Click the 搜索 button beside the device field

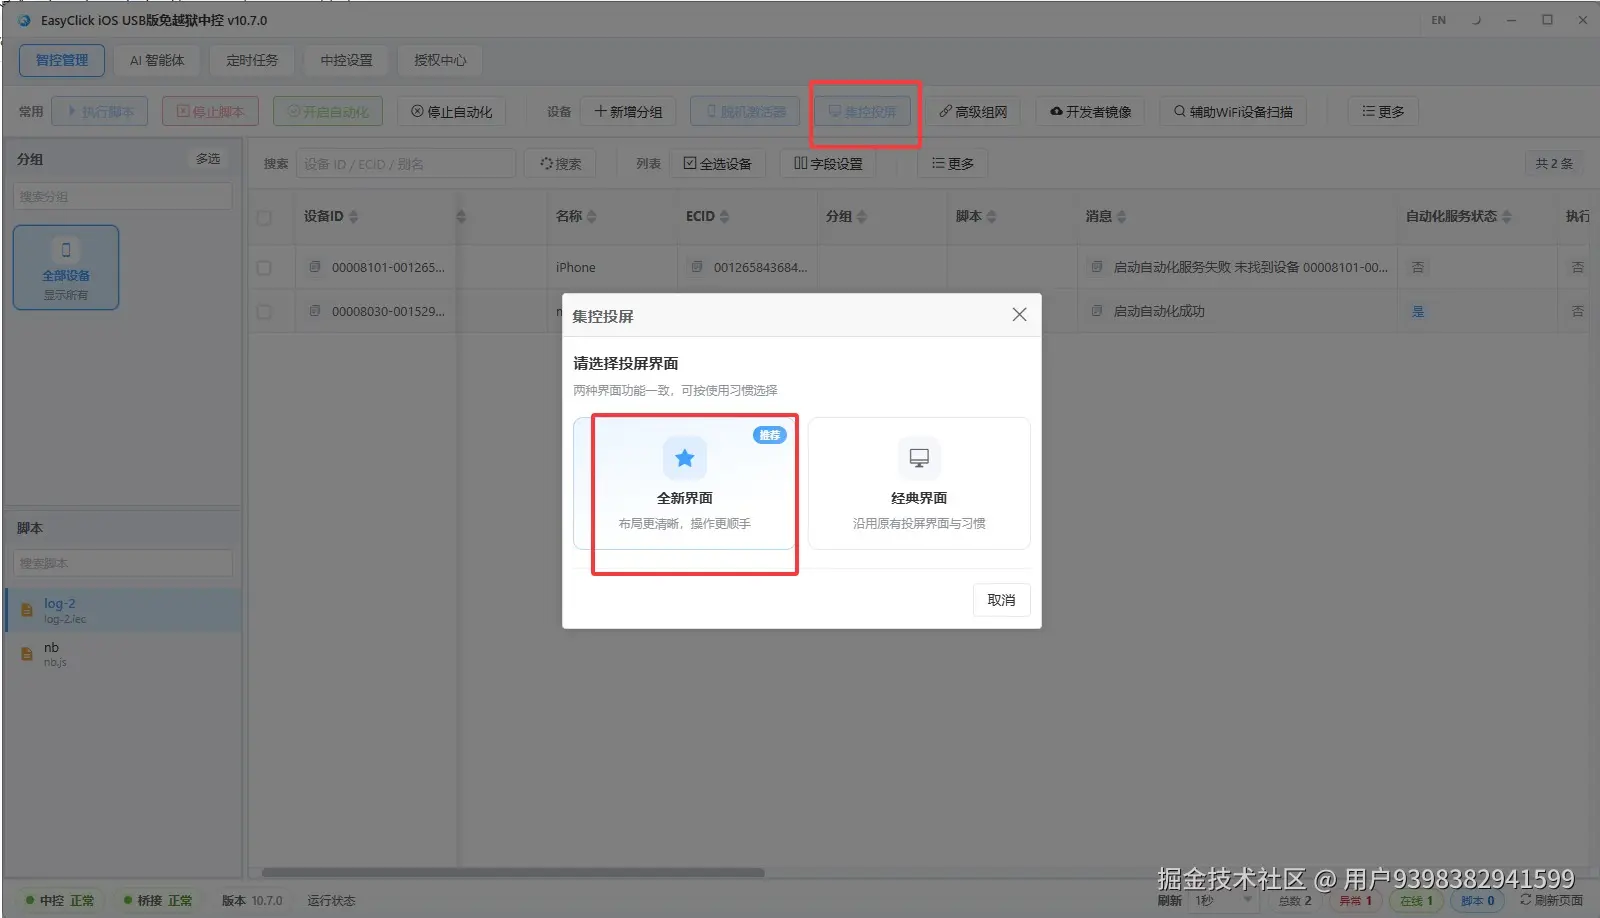tap(560, 164)
